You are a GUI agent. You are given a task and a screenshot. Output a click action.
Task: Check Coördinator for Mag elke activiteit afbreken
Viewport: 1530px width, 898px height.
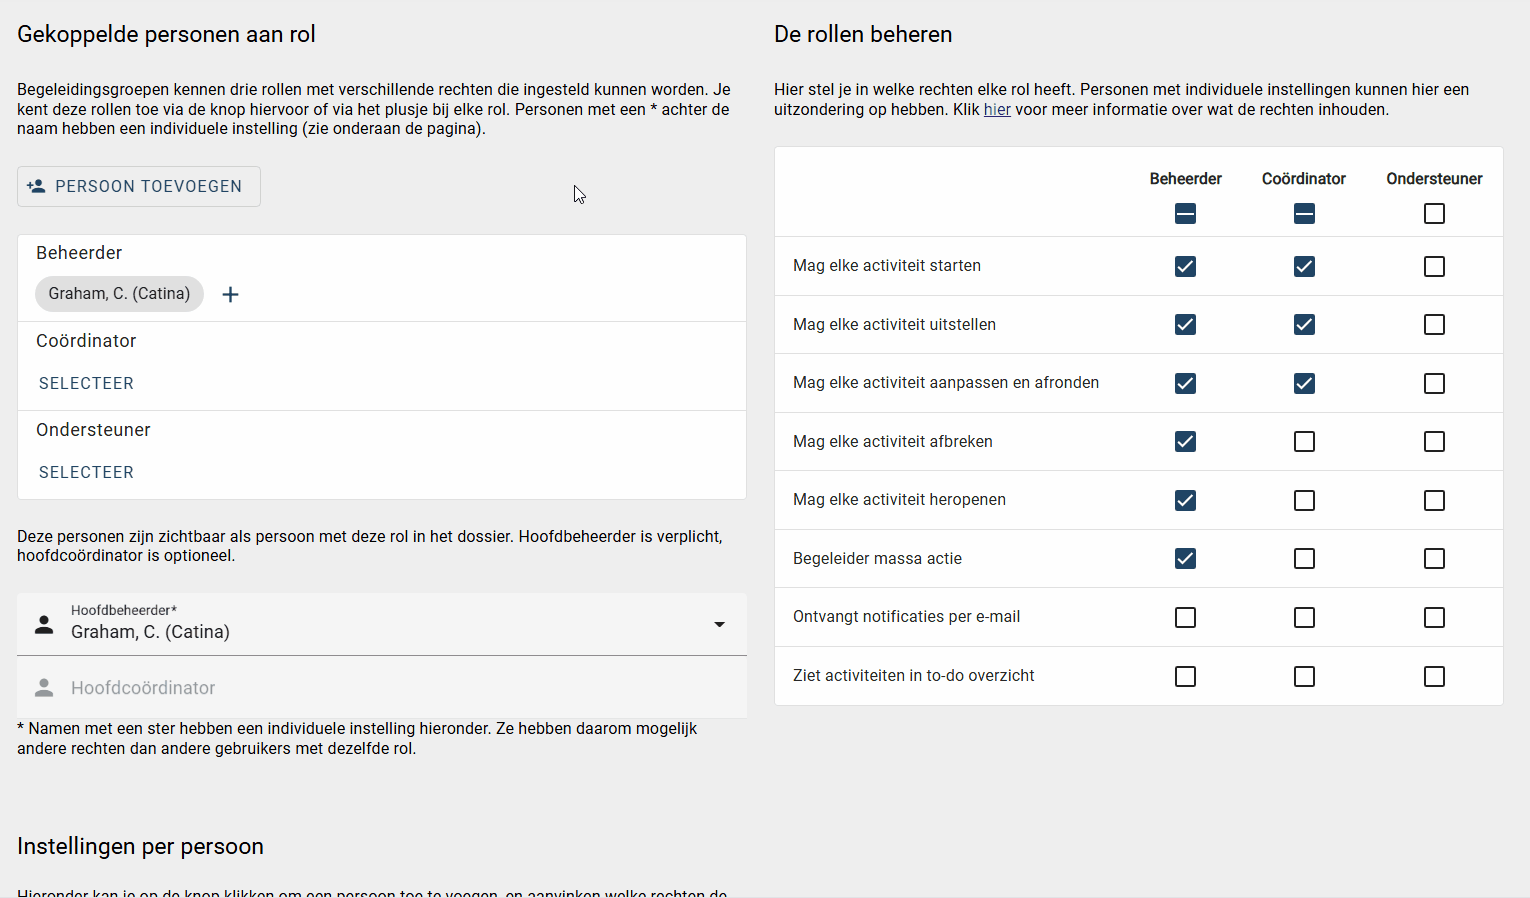tap(1304, 442)
